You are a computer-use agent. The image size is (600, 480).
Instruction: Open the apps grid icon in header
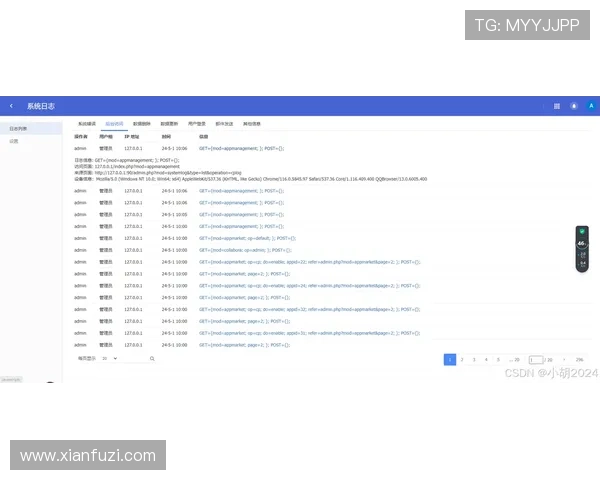556,105
